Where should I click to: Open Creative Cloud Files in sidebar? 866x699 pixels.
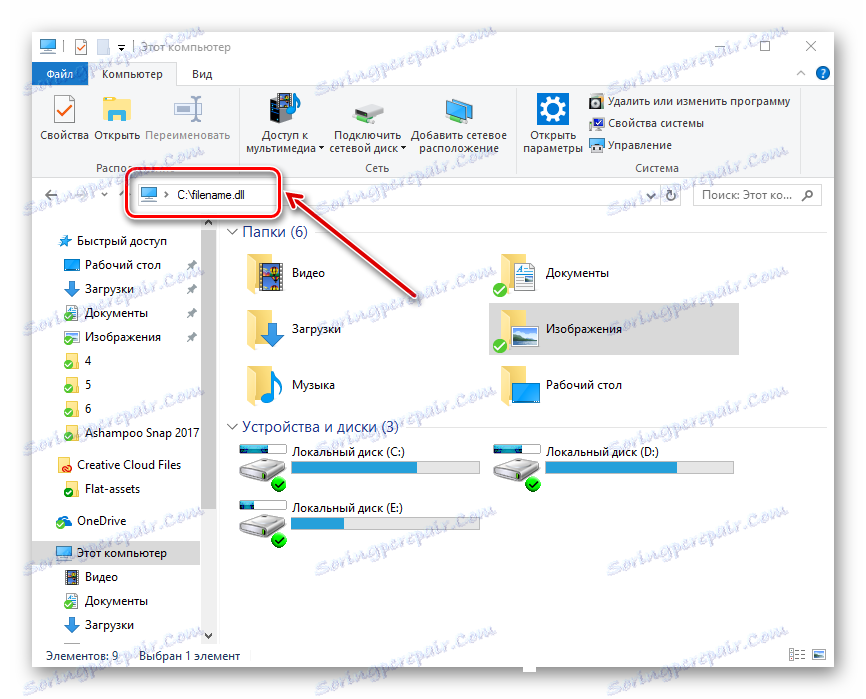pos(119,465)
